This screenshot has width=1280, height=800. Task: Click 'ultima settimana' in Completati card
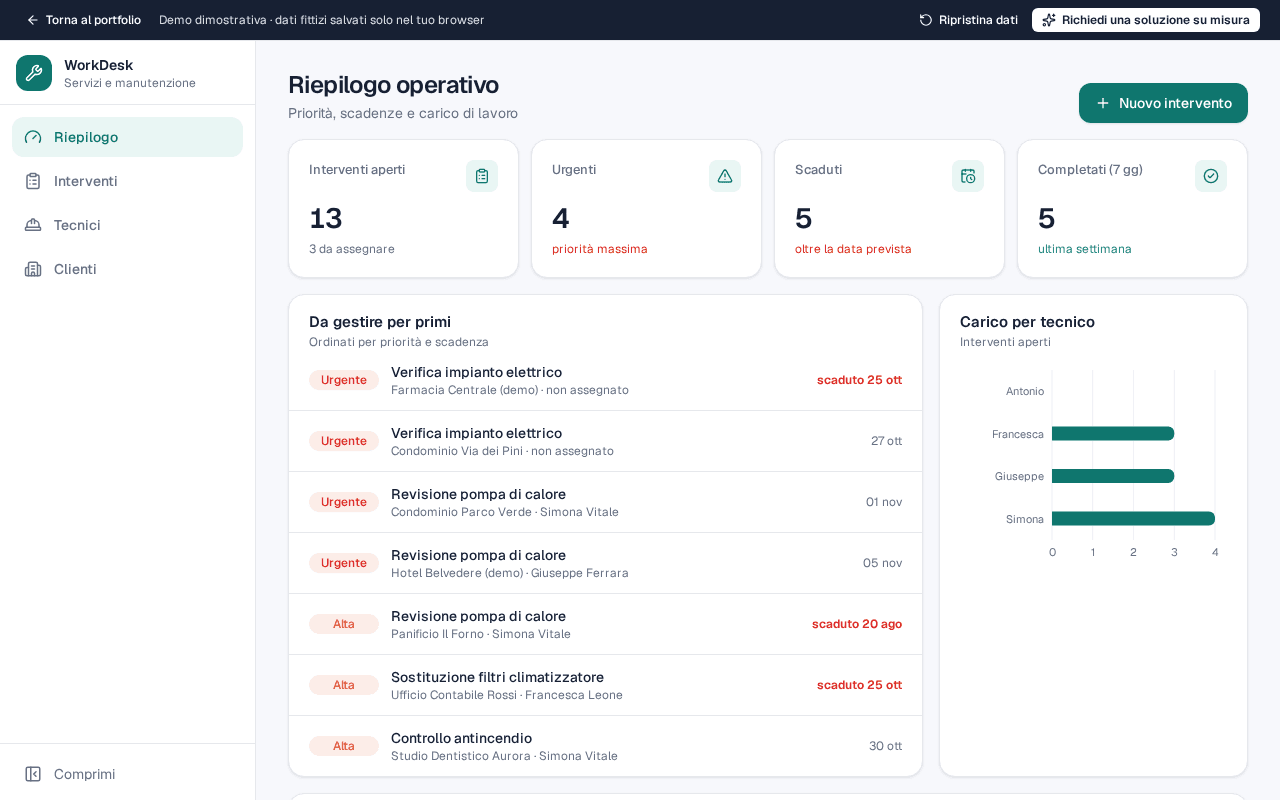point(1085,249)
